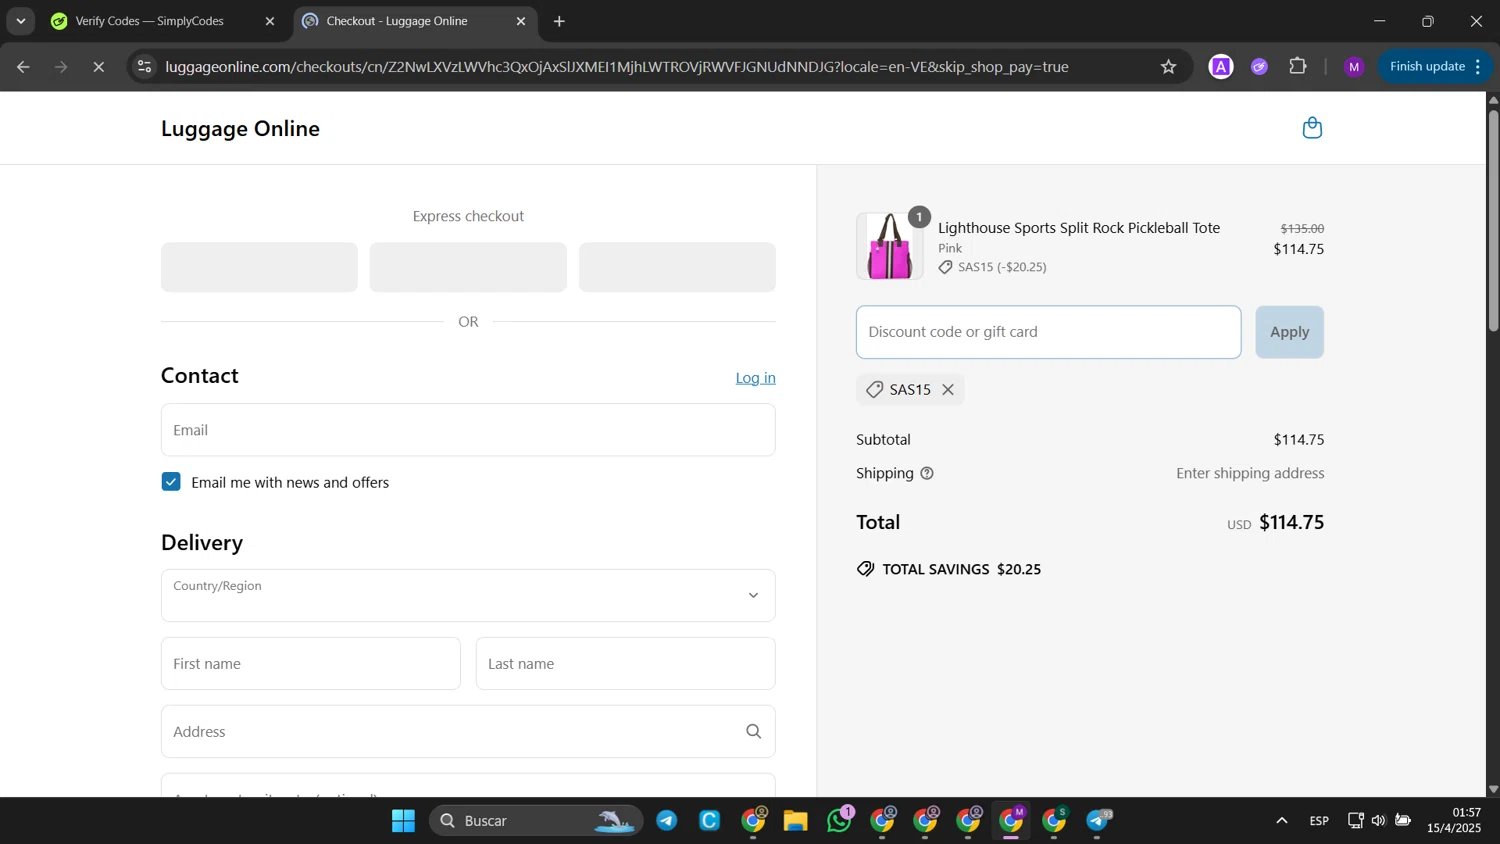Show hidden system tray icons
The width and height of the screenshot is (1500, 844).
coord(1281,821)
